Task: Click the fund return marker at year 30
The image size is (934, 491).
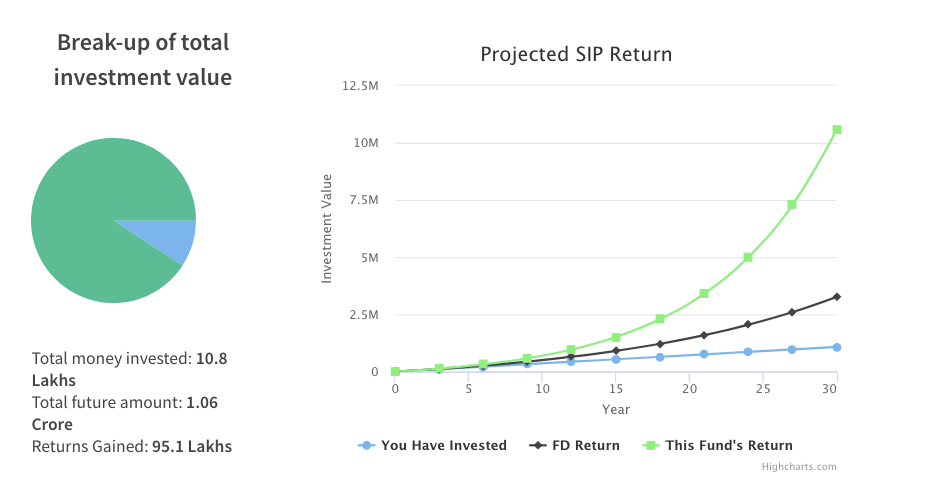Action: pos(837,130)
